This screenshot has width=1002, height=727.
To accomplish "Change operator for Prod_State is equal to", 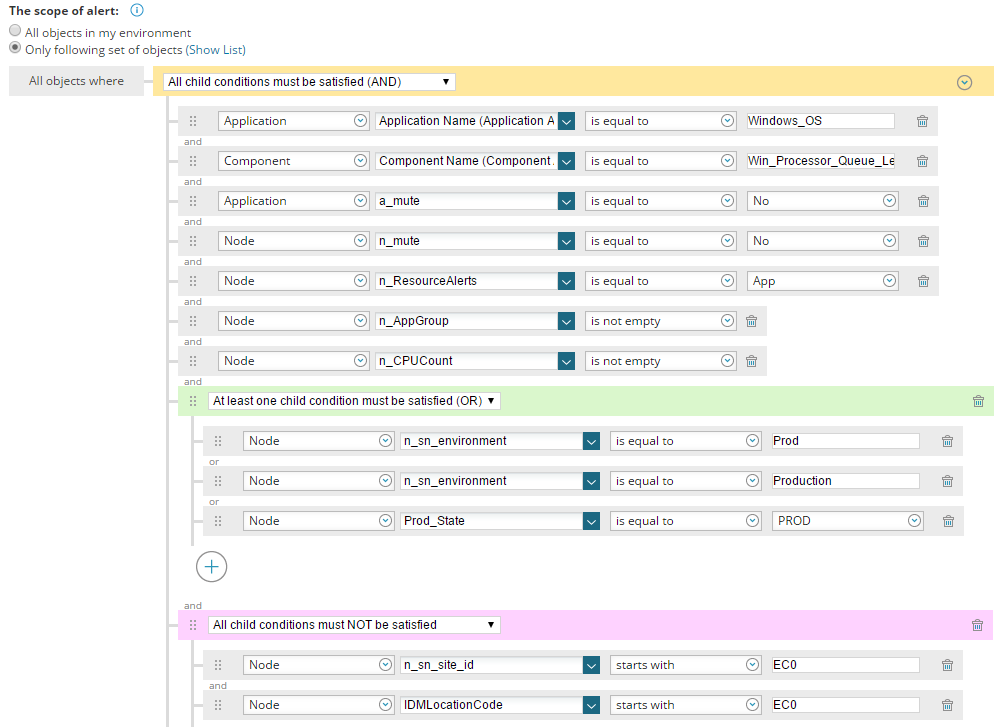I will [x=685, y=521].
